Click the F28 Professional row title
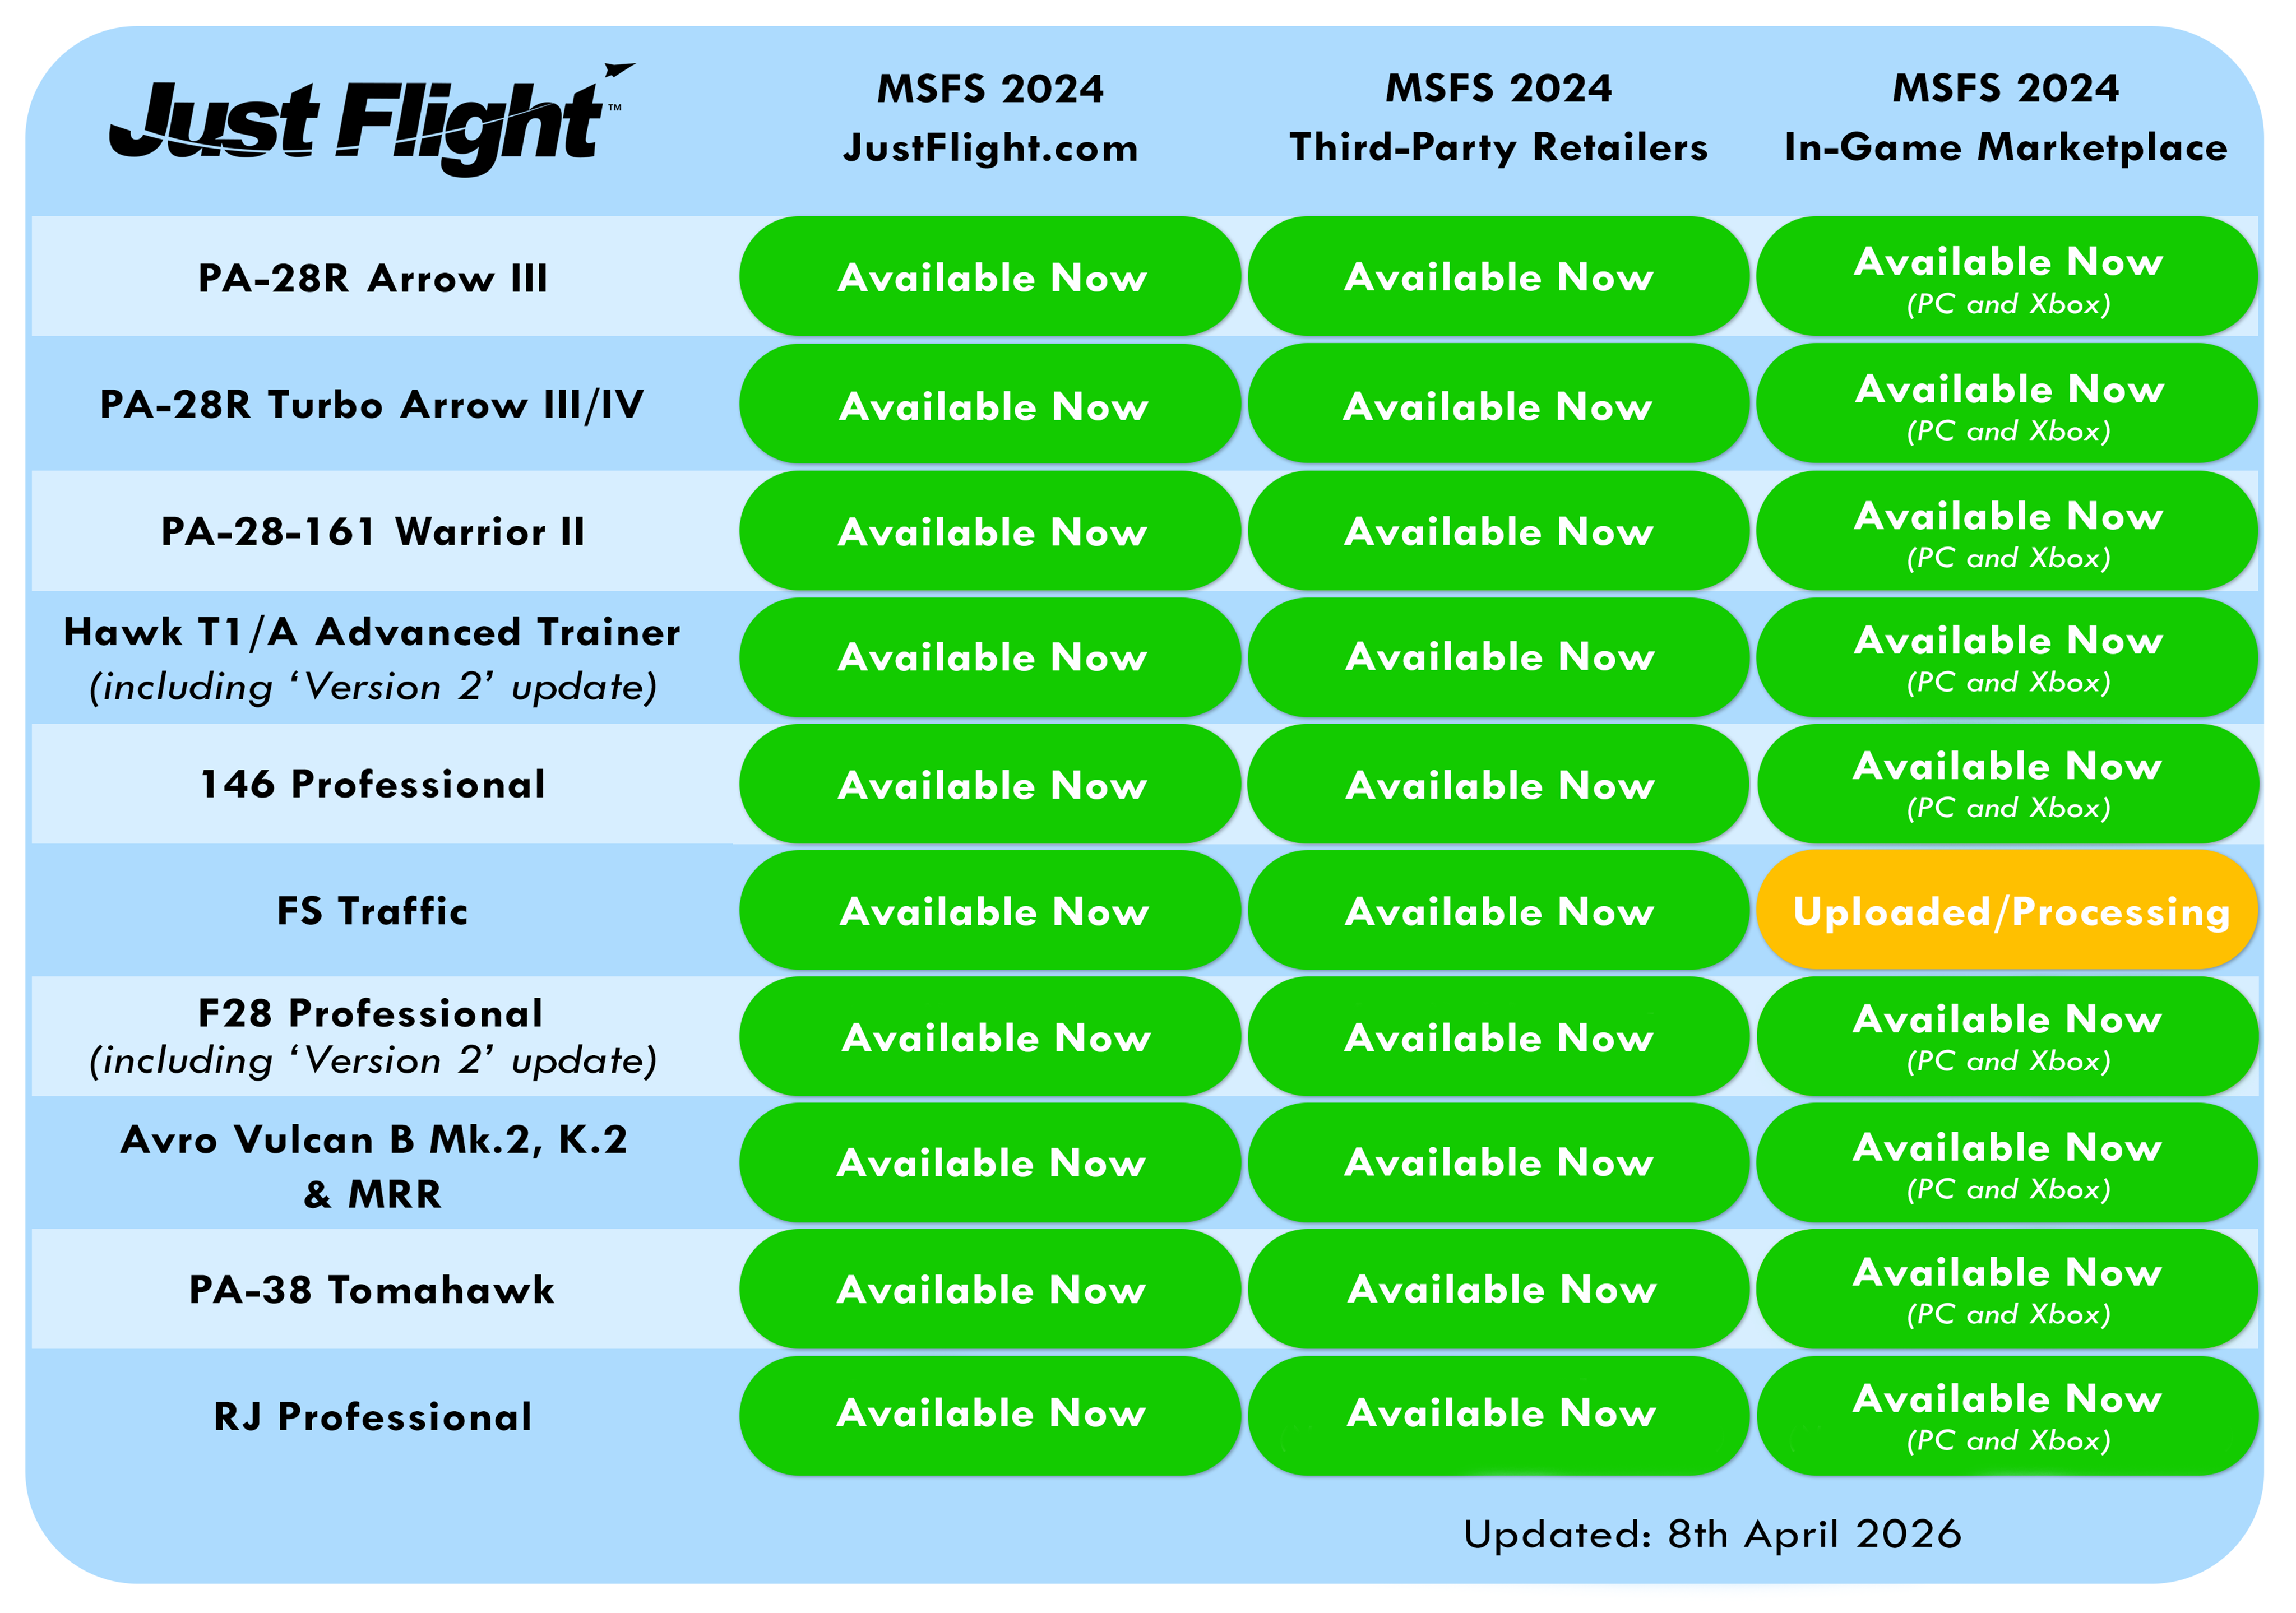Image resolution: width=2296 pixels, height=1613 pixels. click(x=372, y=1013)
